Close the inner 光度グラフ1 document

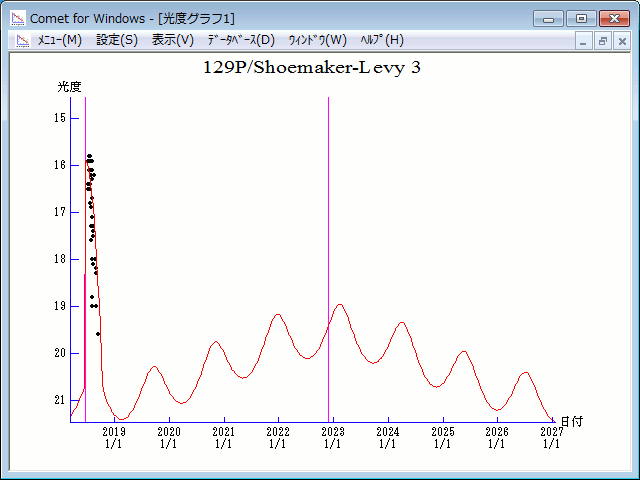click(x=621, y=41)
